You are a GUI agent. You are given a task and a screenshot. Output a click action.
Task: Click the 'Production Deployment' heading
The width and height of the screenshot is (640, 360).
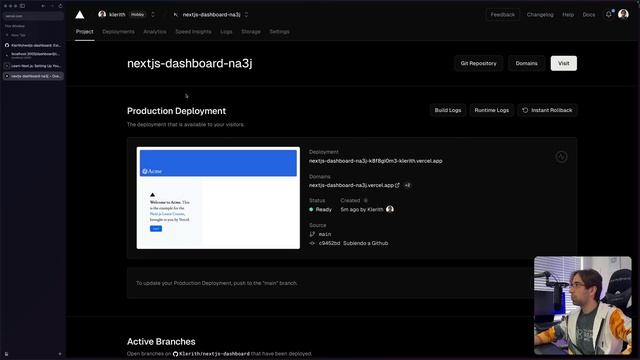coord(176,111)
